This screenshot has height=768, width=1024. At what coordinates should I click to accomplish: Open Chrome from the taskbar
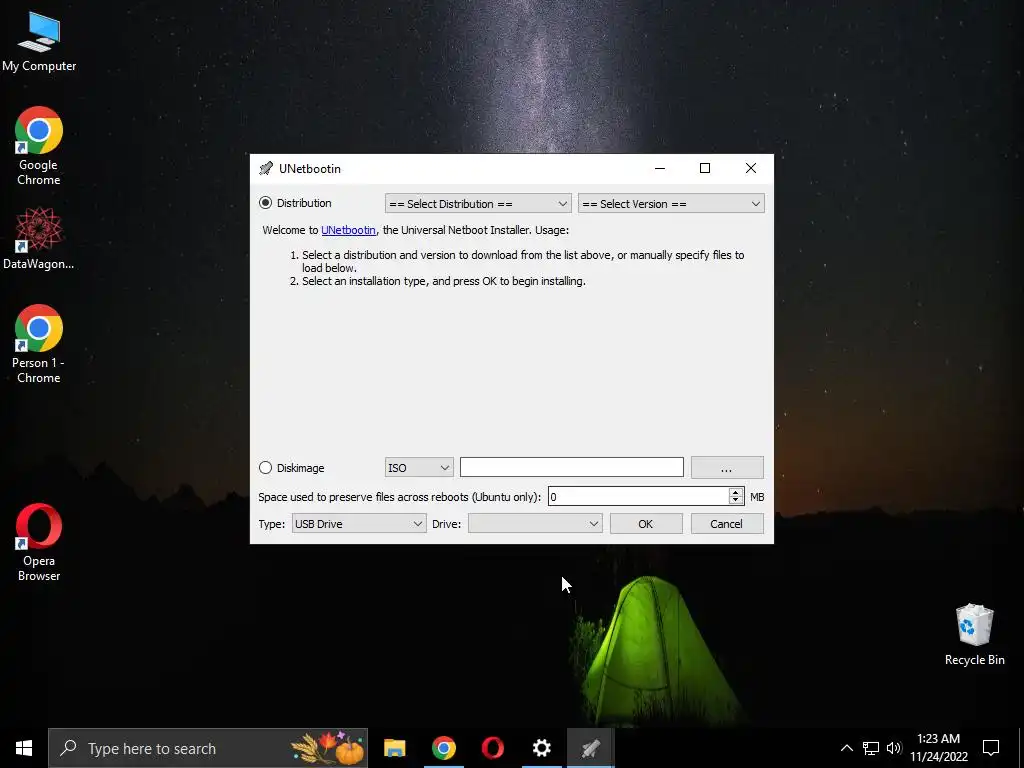coord(443,748)
